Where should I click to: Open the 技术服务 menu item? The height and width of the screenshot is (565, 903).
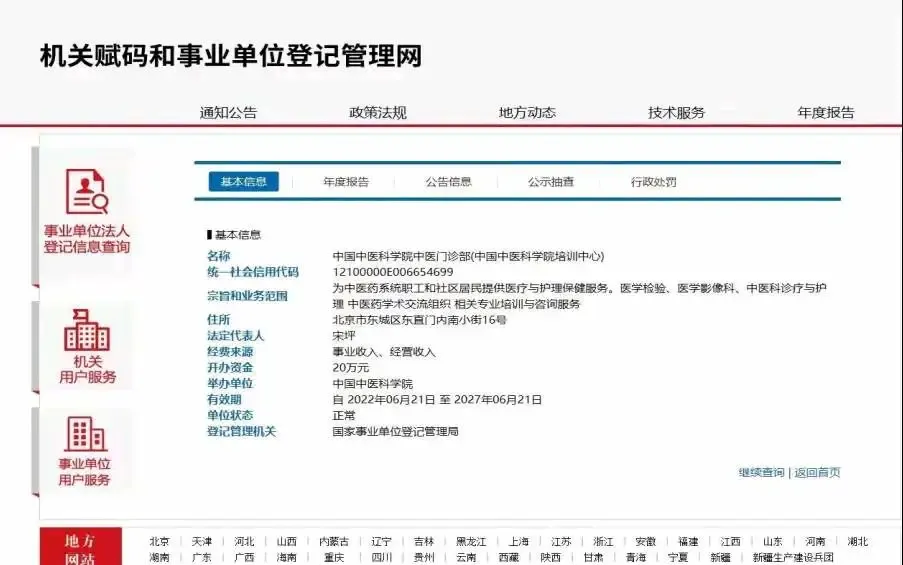point(677,112)
